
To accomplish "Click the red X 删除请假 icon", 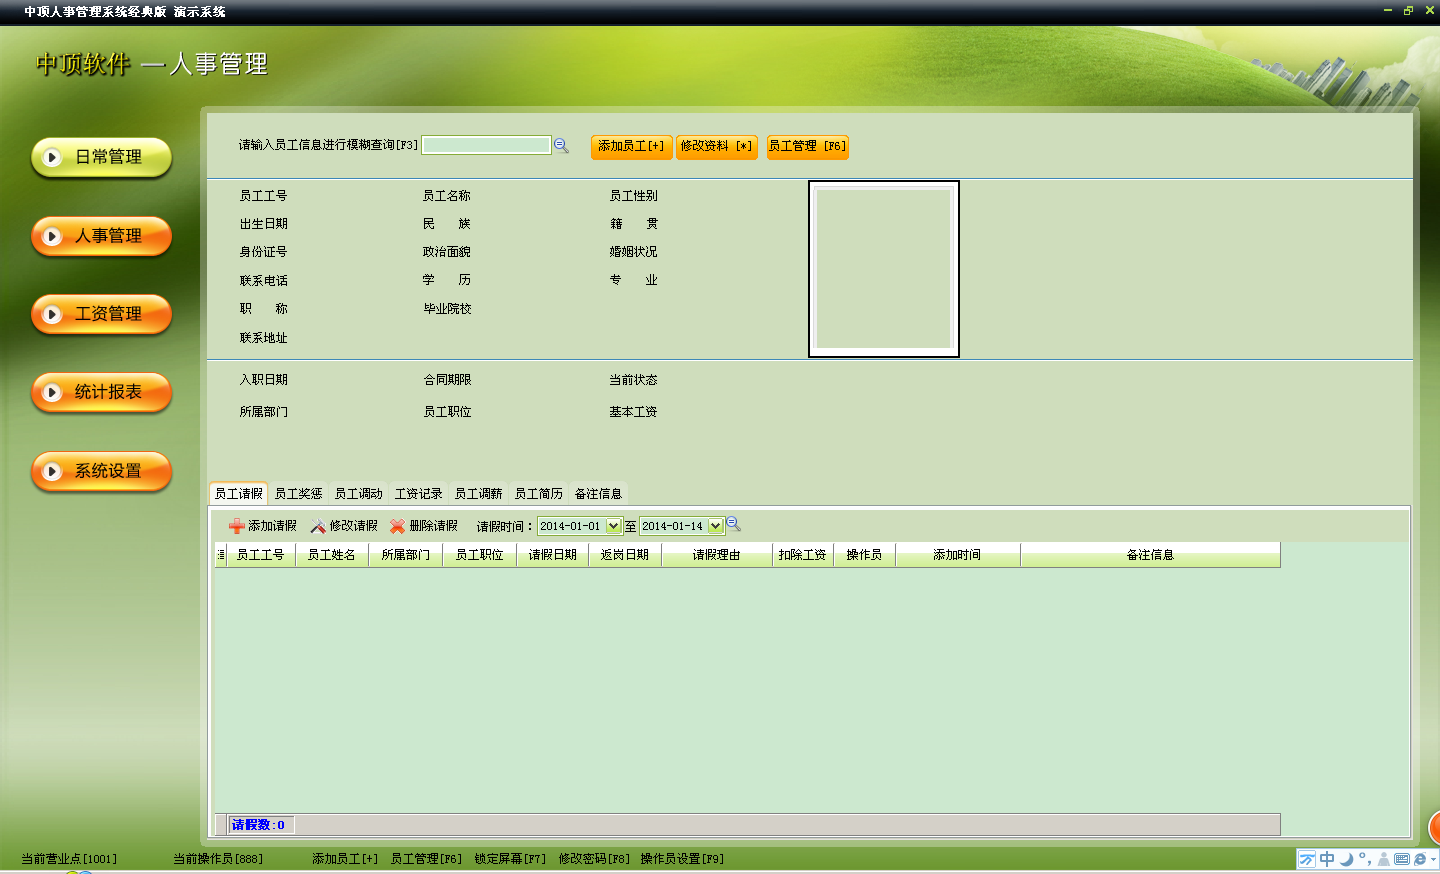I will [x=397, y=526].
